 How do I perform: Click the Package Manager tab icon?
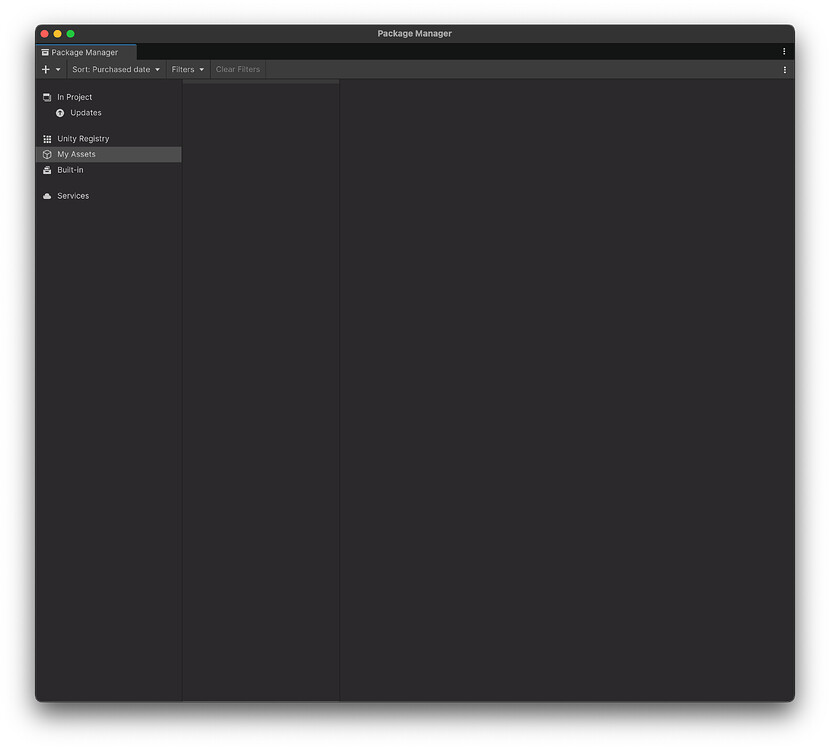(x=45, y=52)
